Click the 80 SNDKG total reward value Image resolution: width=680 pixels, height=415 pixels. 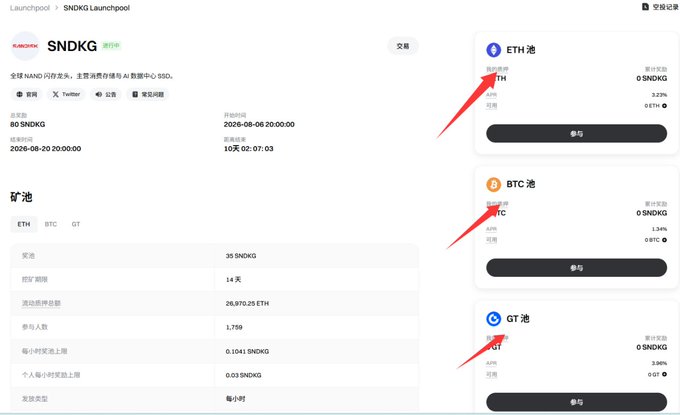[x=27, y=124]
